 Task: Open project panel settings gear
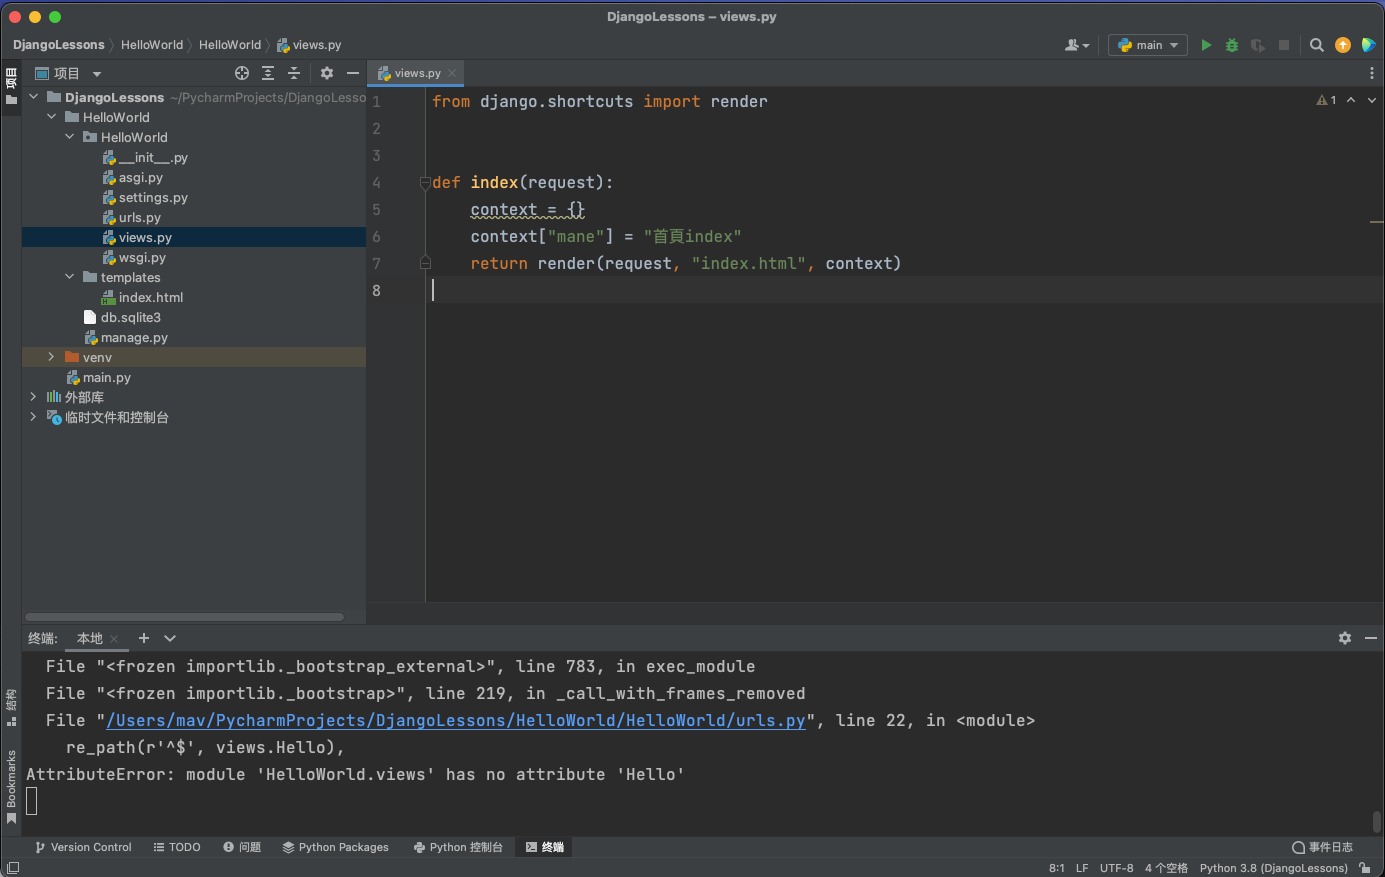327,73
